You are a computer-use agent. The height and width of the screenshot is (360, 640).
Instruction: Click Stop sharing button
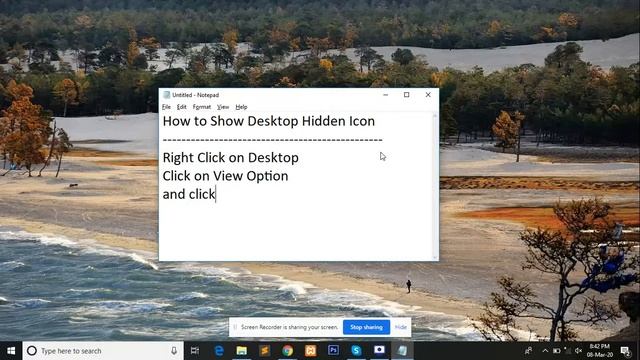click(366, 327)
